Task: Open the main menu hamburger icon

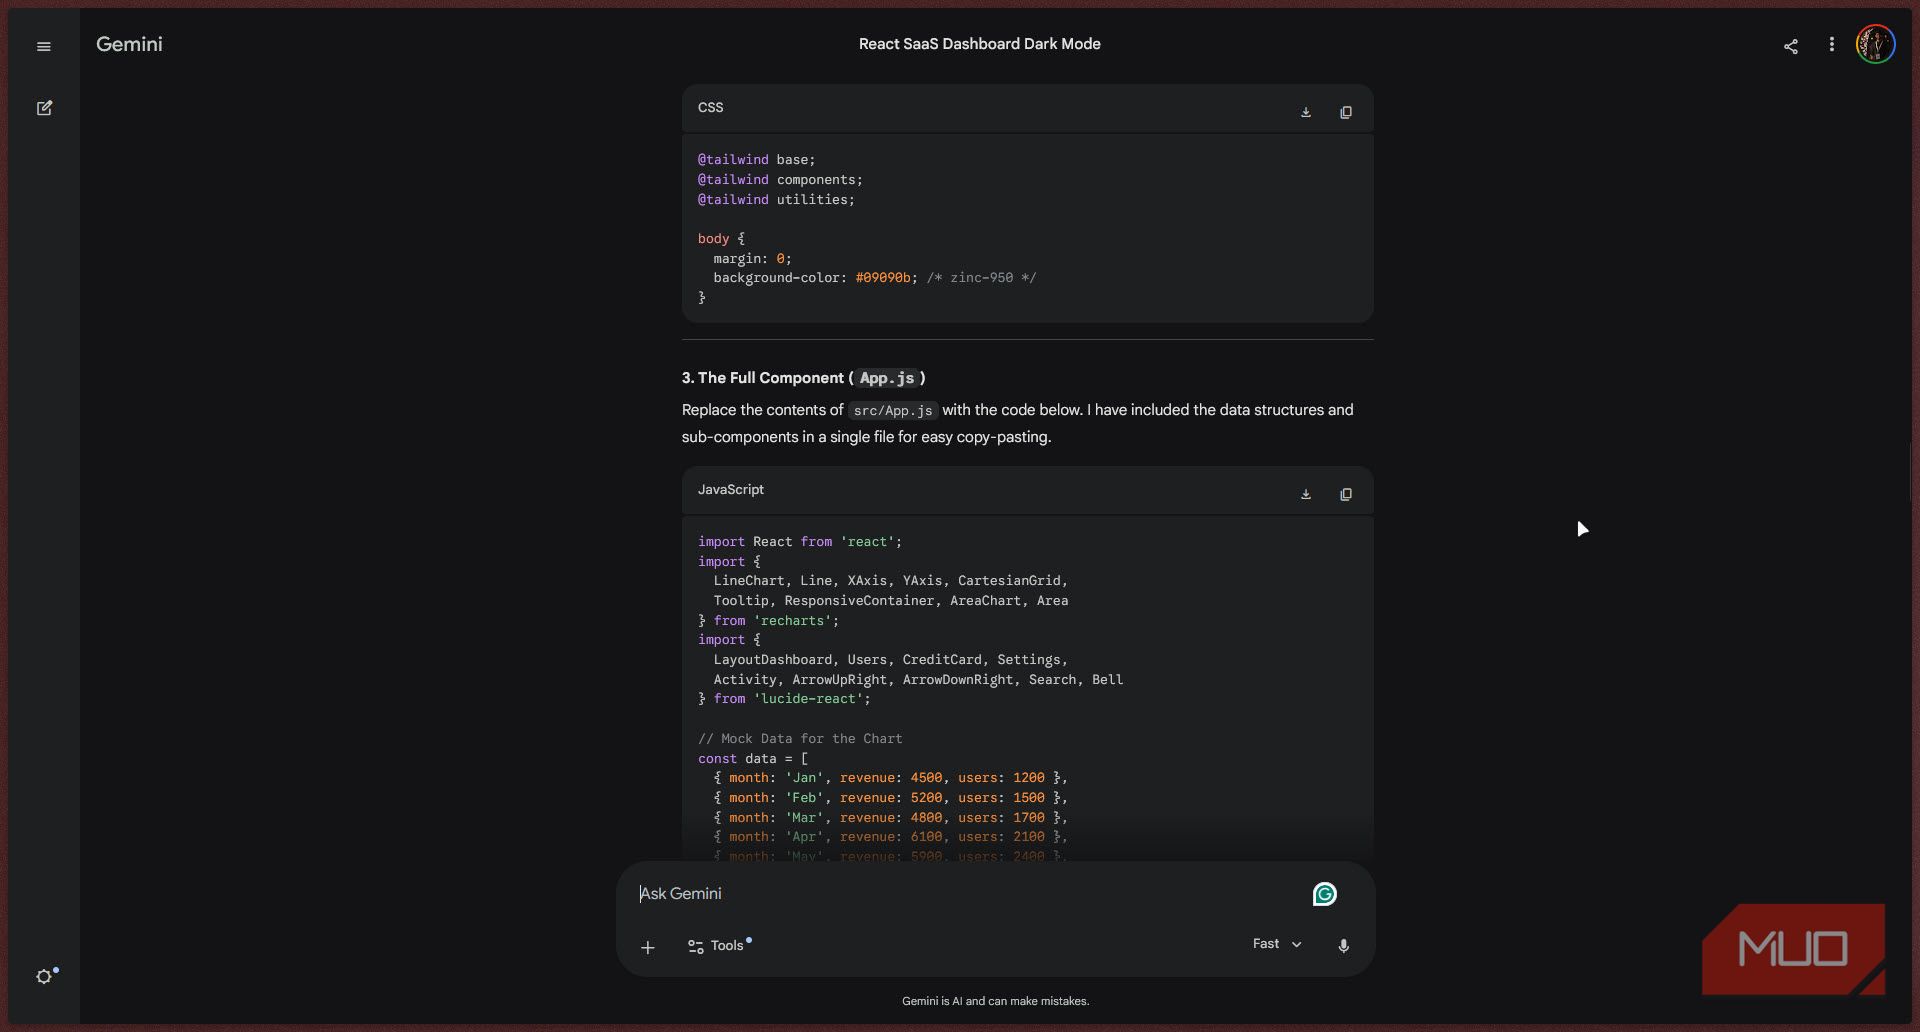Action: (44, 46)
